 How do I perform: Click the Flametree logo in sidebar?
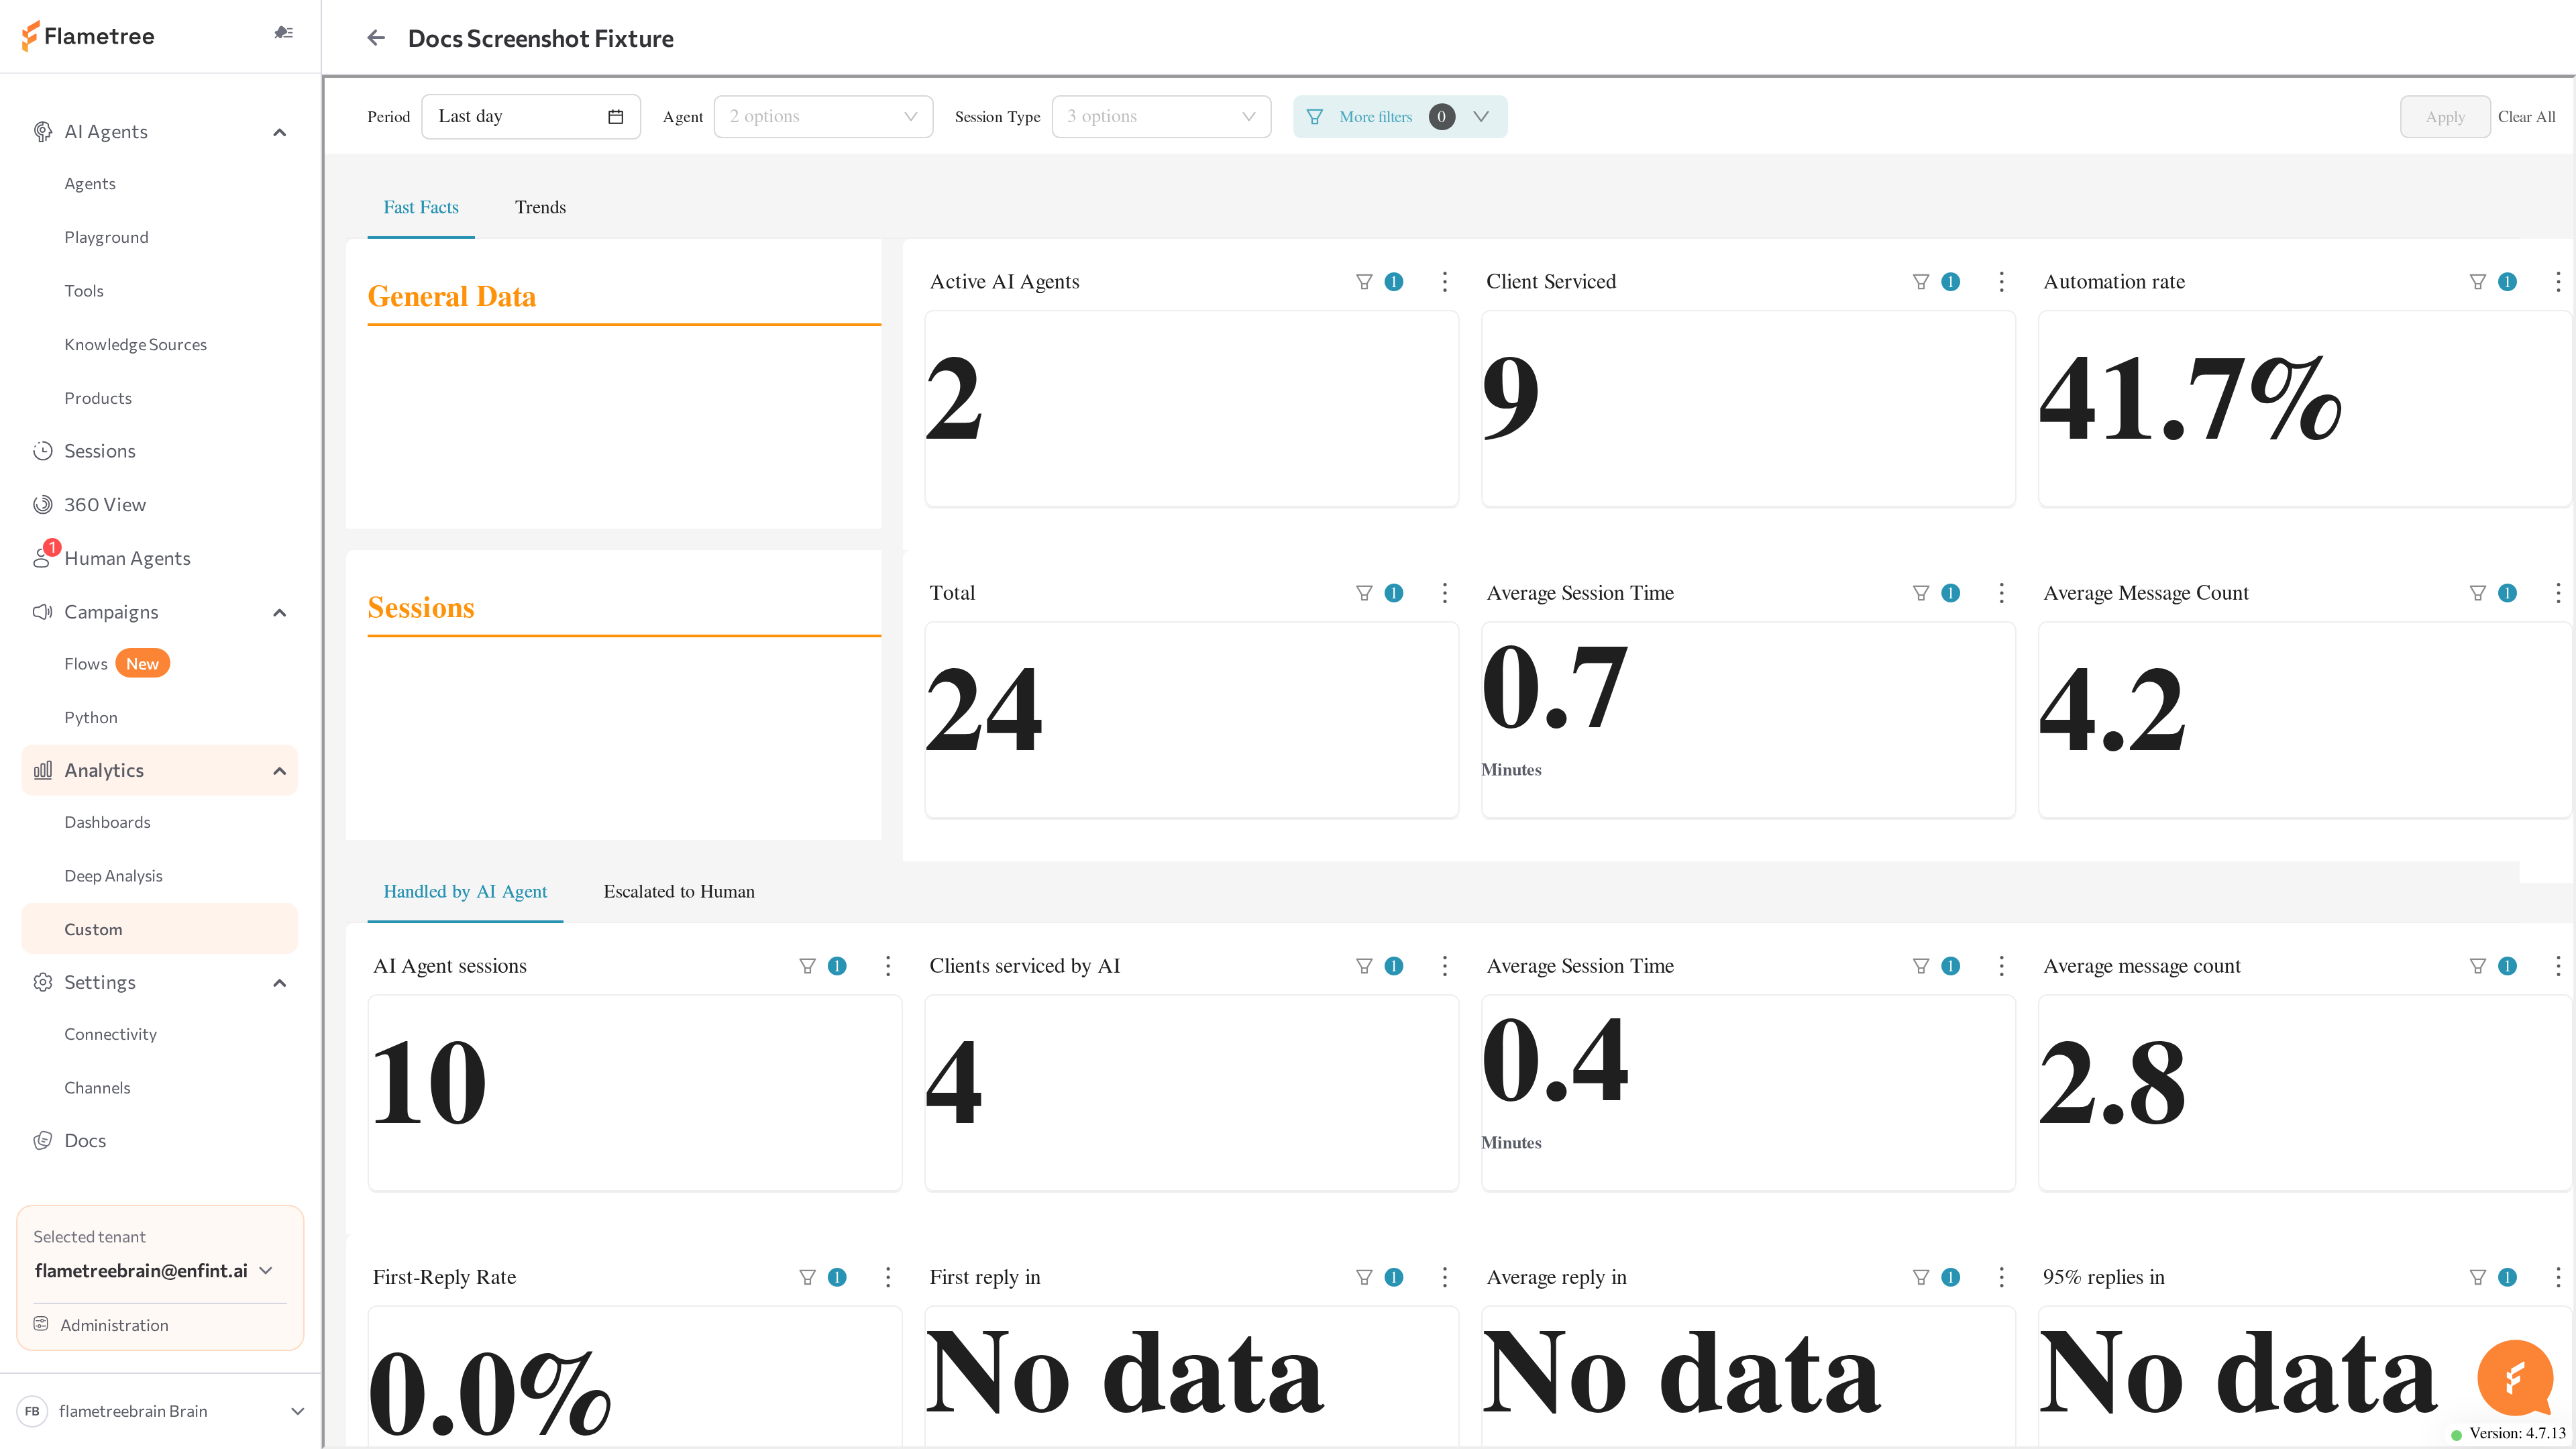click(88, 36)
